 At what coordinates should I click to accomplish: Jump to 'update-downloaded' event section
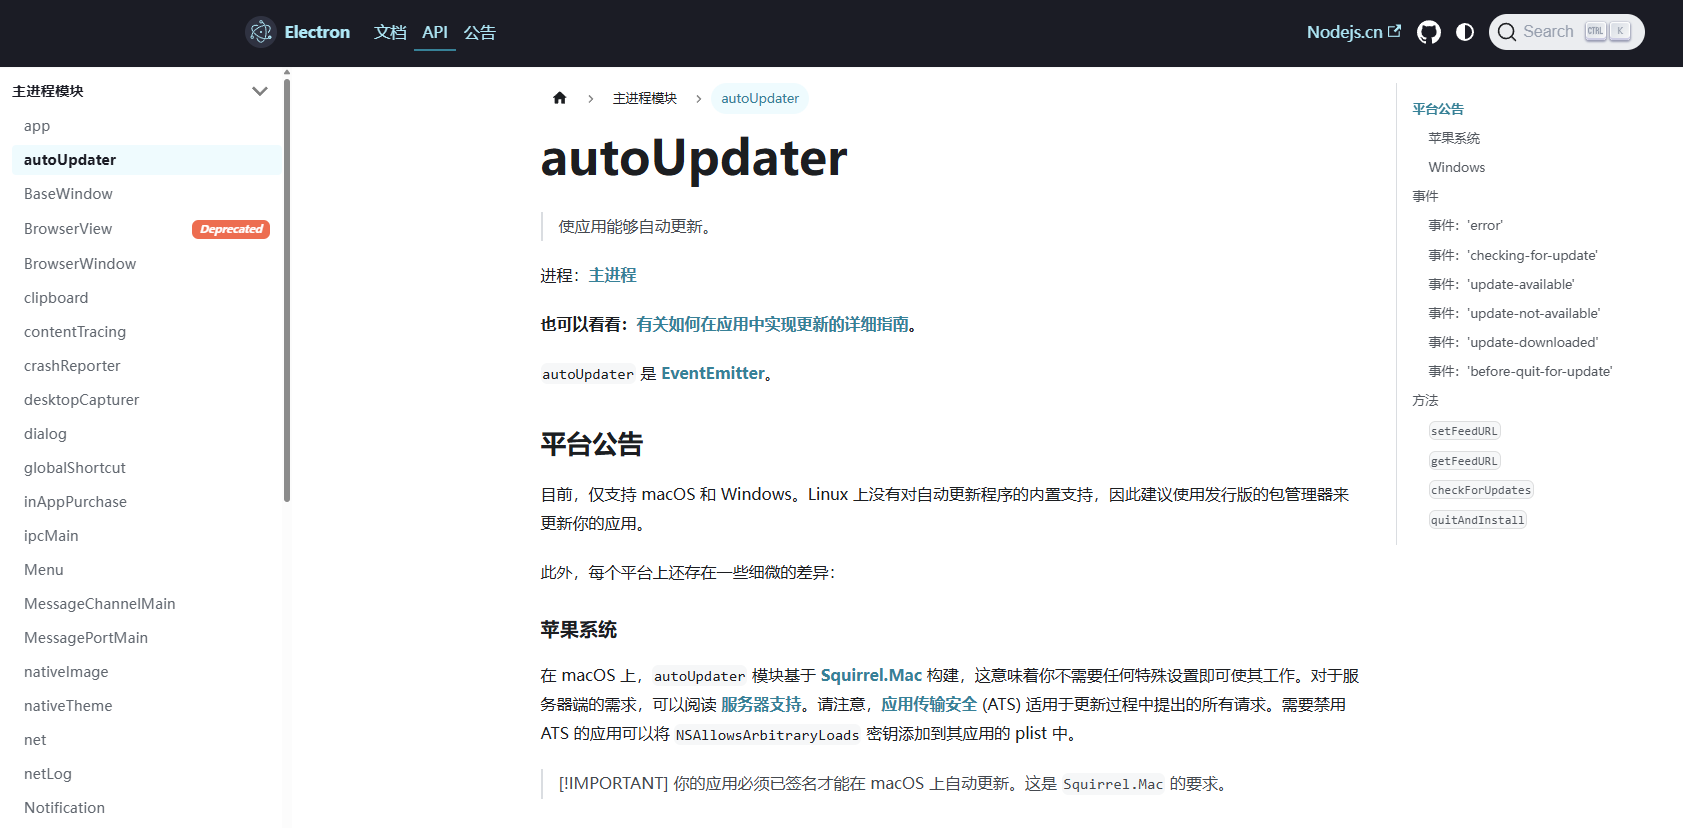1513,342
